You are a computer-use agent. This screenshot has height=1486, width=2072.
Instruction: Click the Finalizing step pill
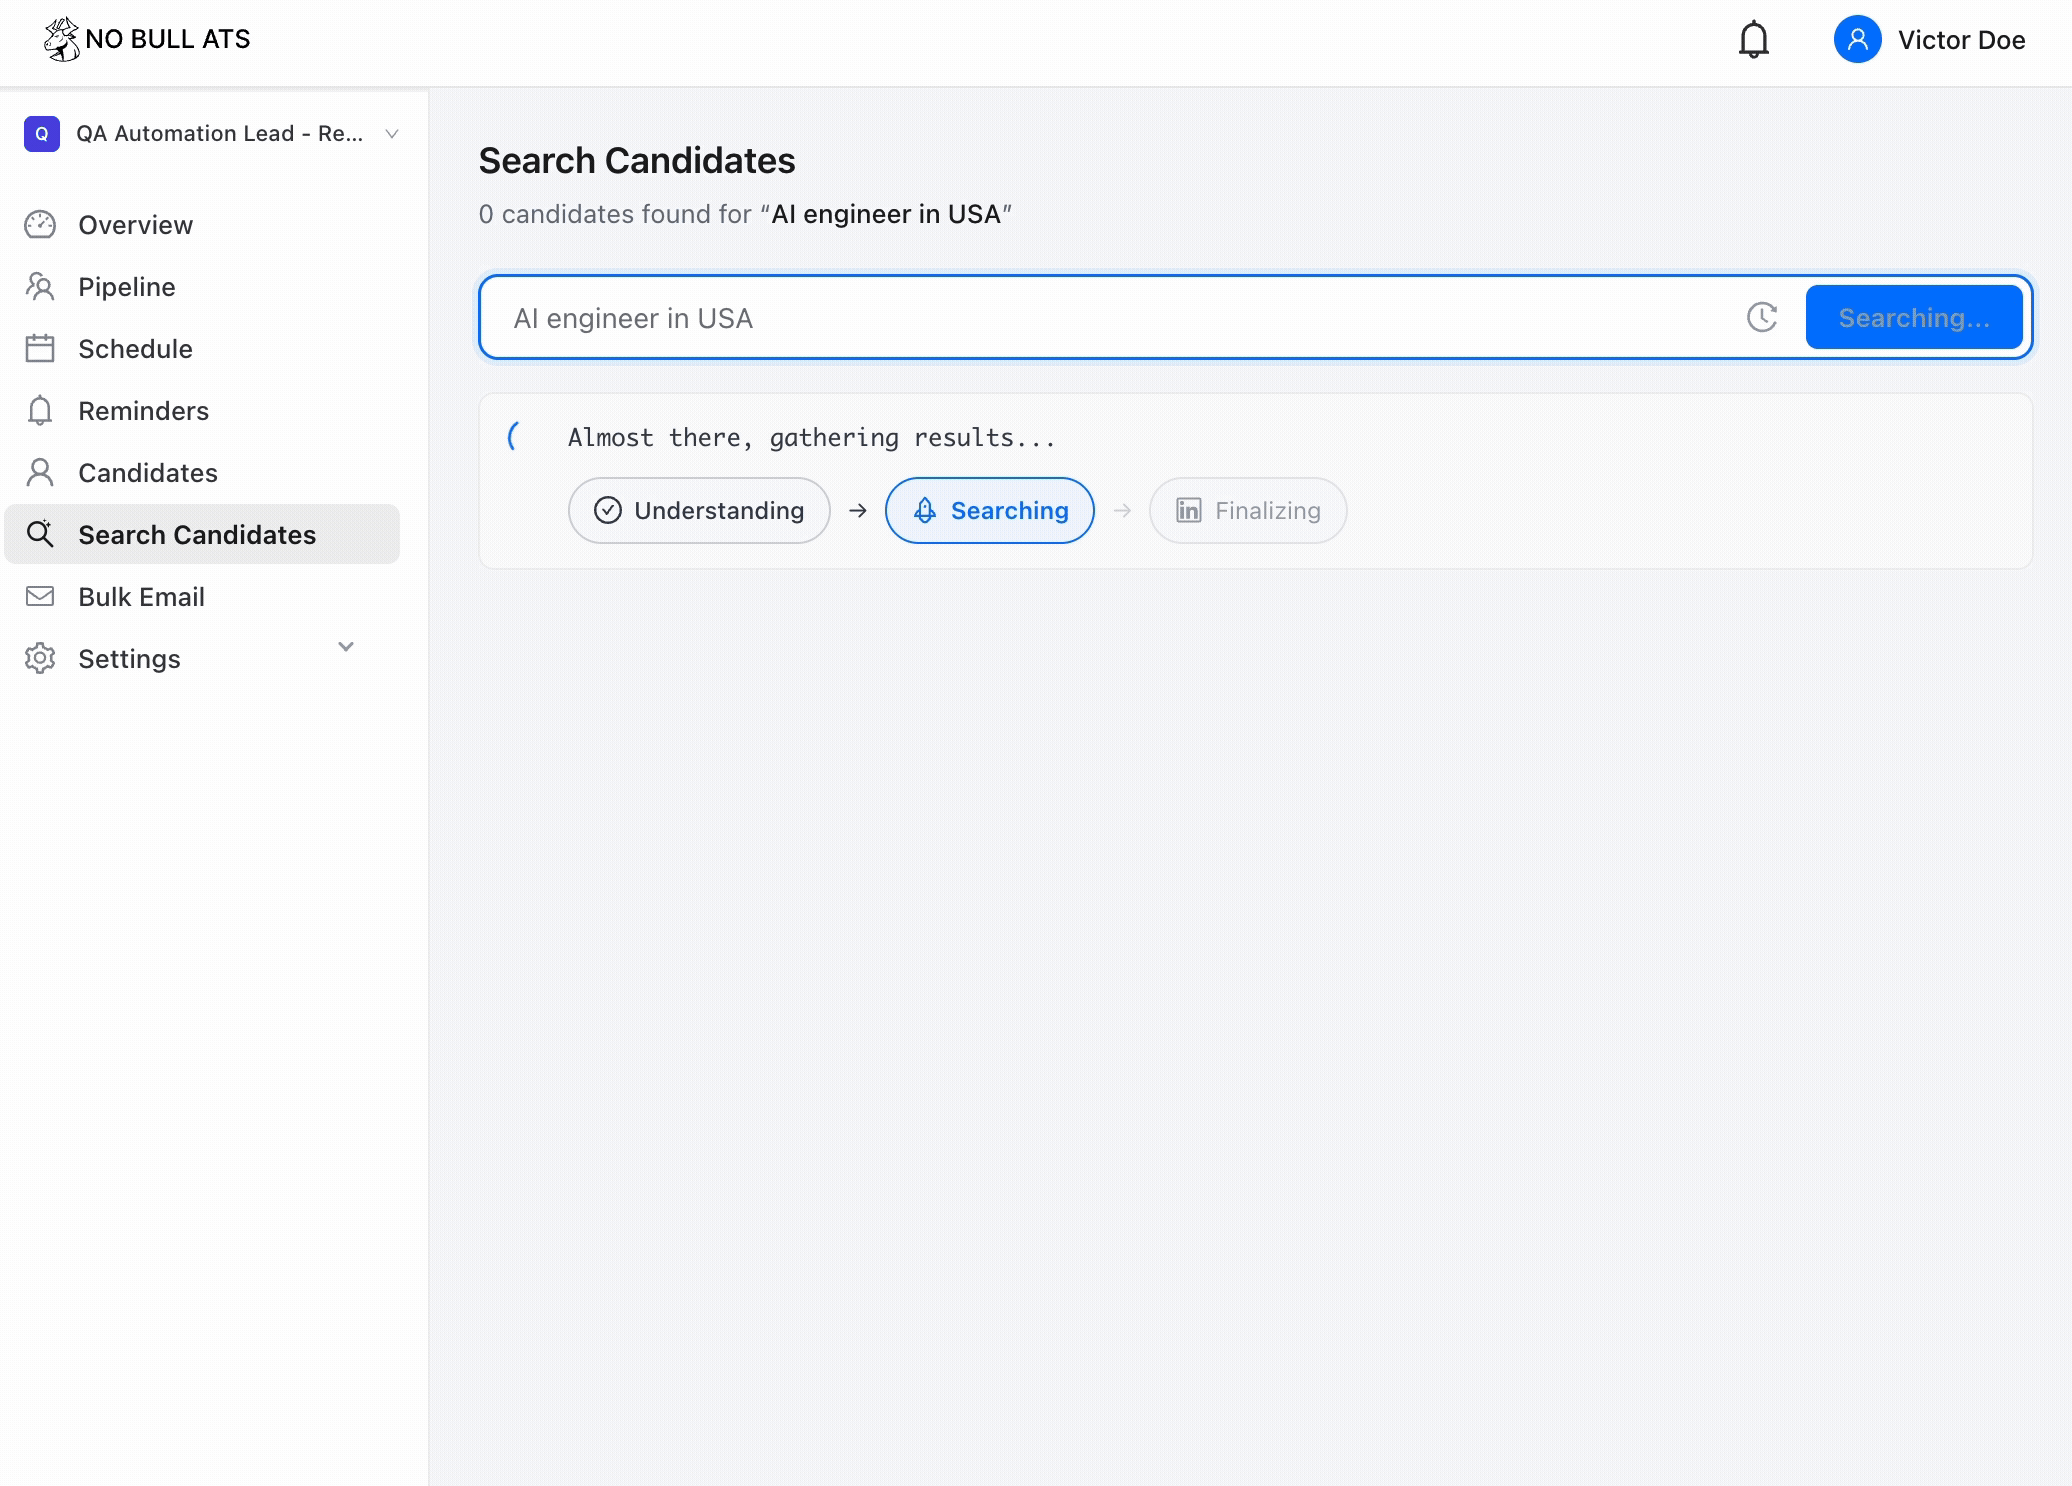[1248, 511]
